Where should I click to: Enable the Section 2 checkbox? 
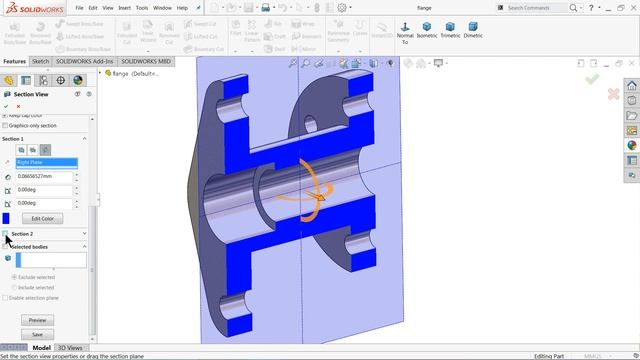[5, 234]
